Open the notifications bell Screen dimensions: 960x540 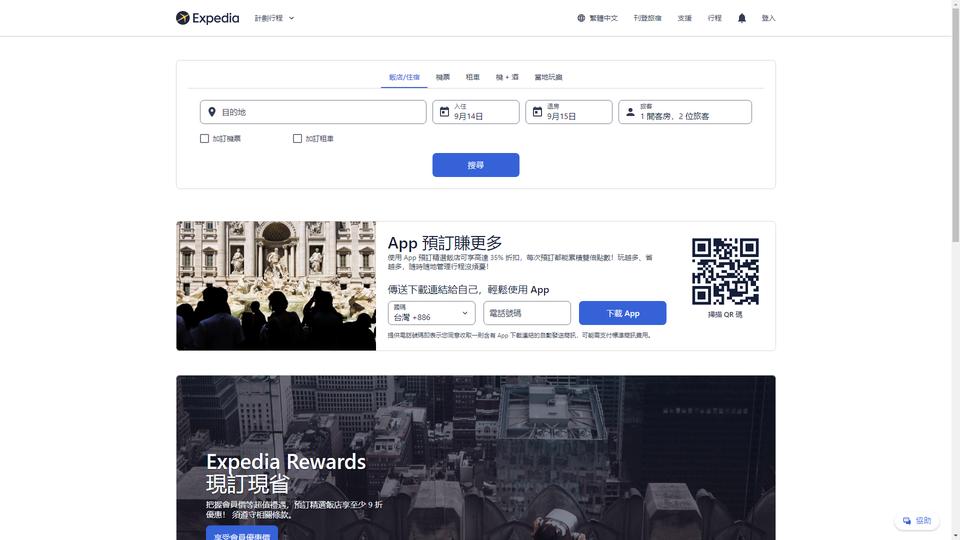741,18
